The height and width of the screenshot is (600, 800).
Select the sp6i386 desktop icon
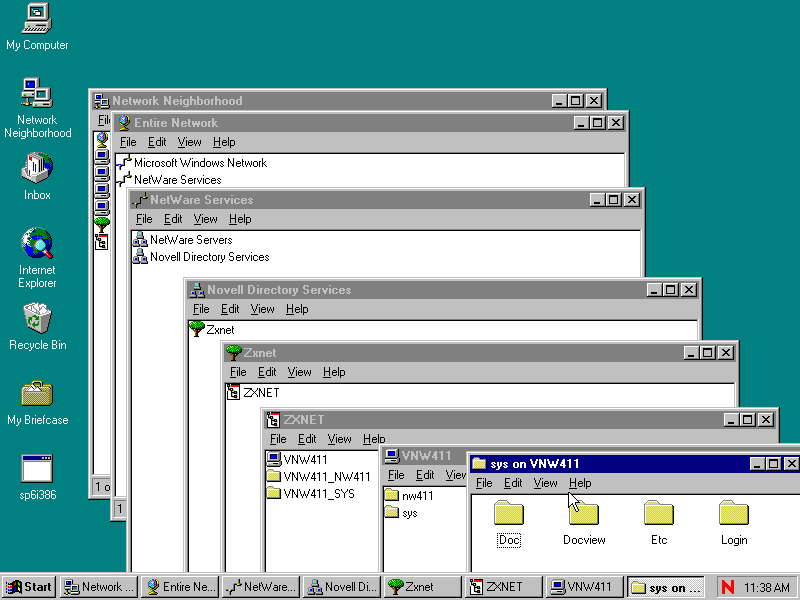pos(37,477)
